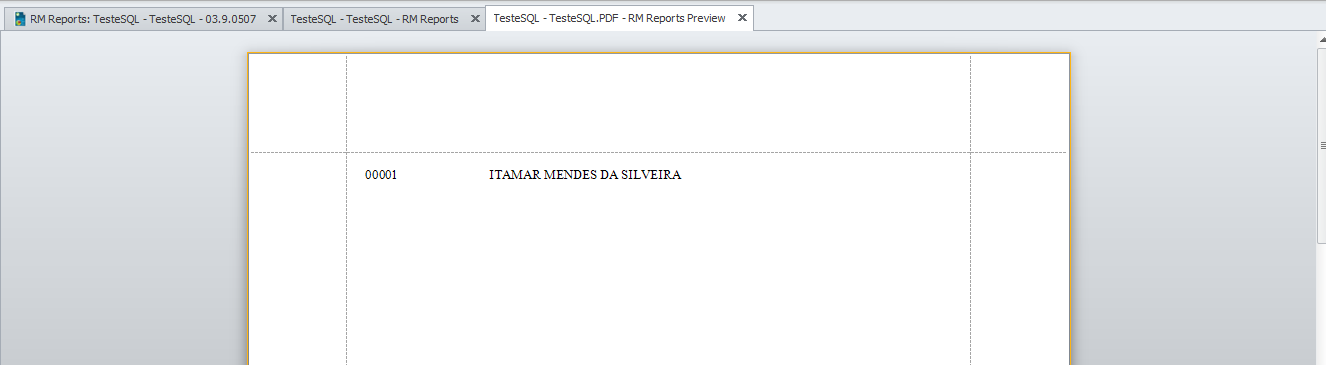Close the RM Reports: TesteSQL 03.9.0507 tab
The image size is (1326, 365).
tap(272, 19)
